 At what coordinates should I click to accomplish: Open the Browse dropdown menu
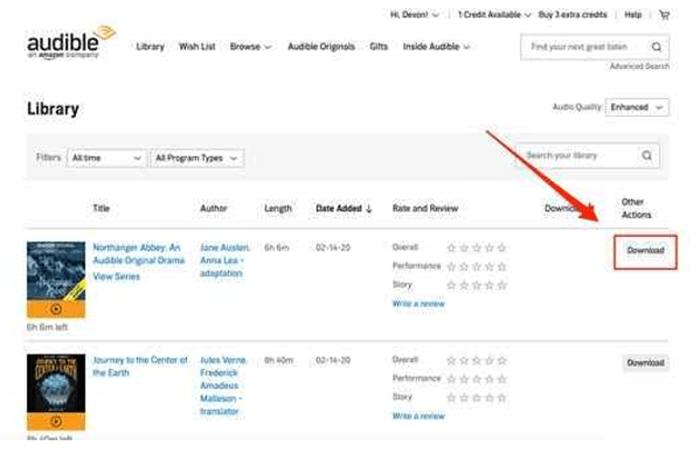point(250,46)
